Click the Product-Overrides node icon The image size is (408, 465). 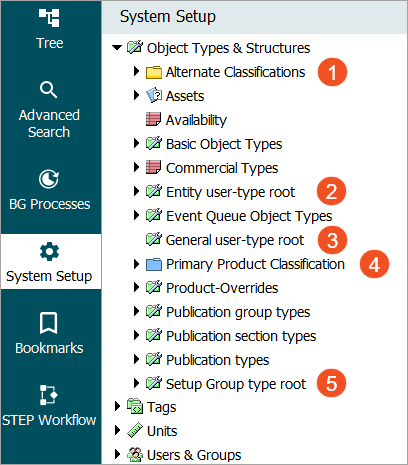click(154, 288)
